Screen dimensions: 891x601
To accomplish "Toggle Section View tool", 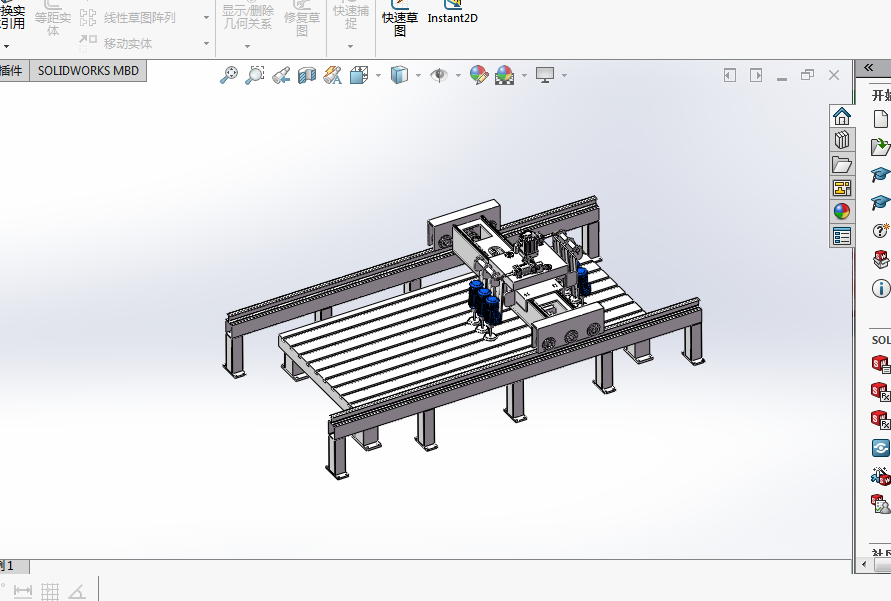I will click(x=307, y=75).
